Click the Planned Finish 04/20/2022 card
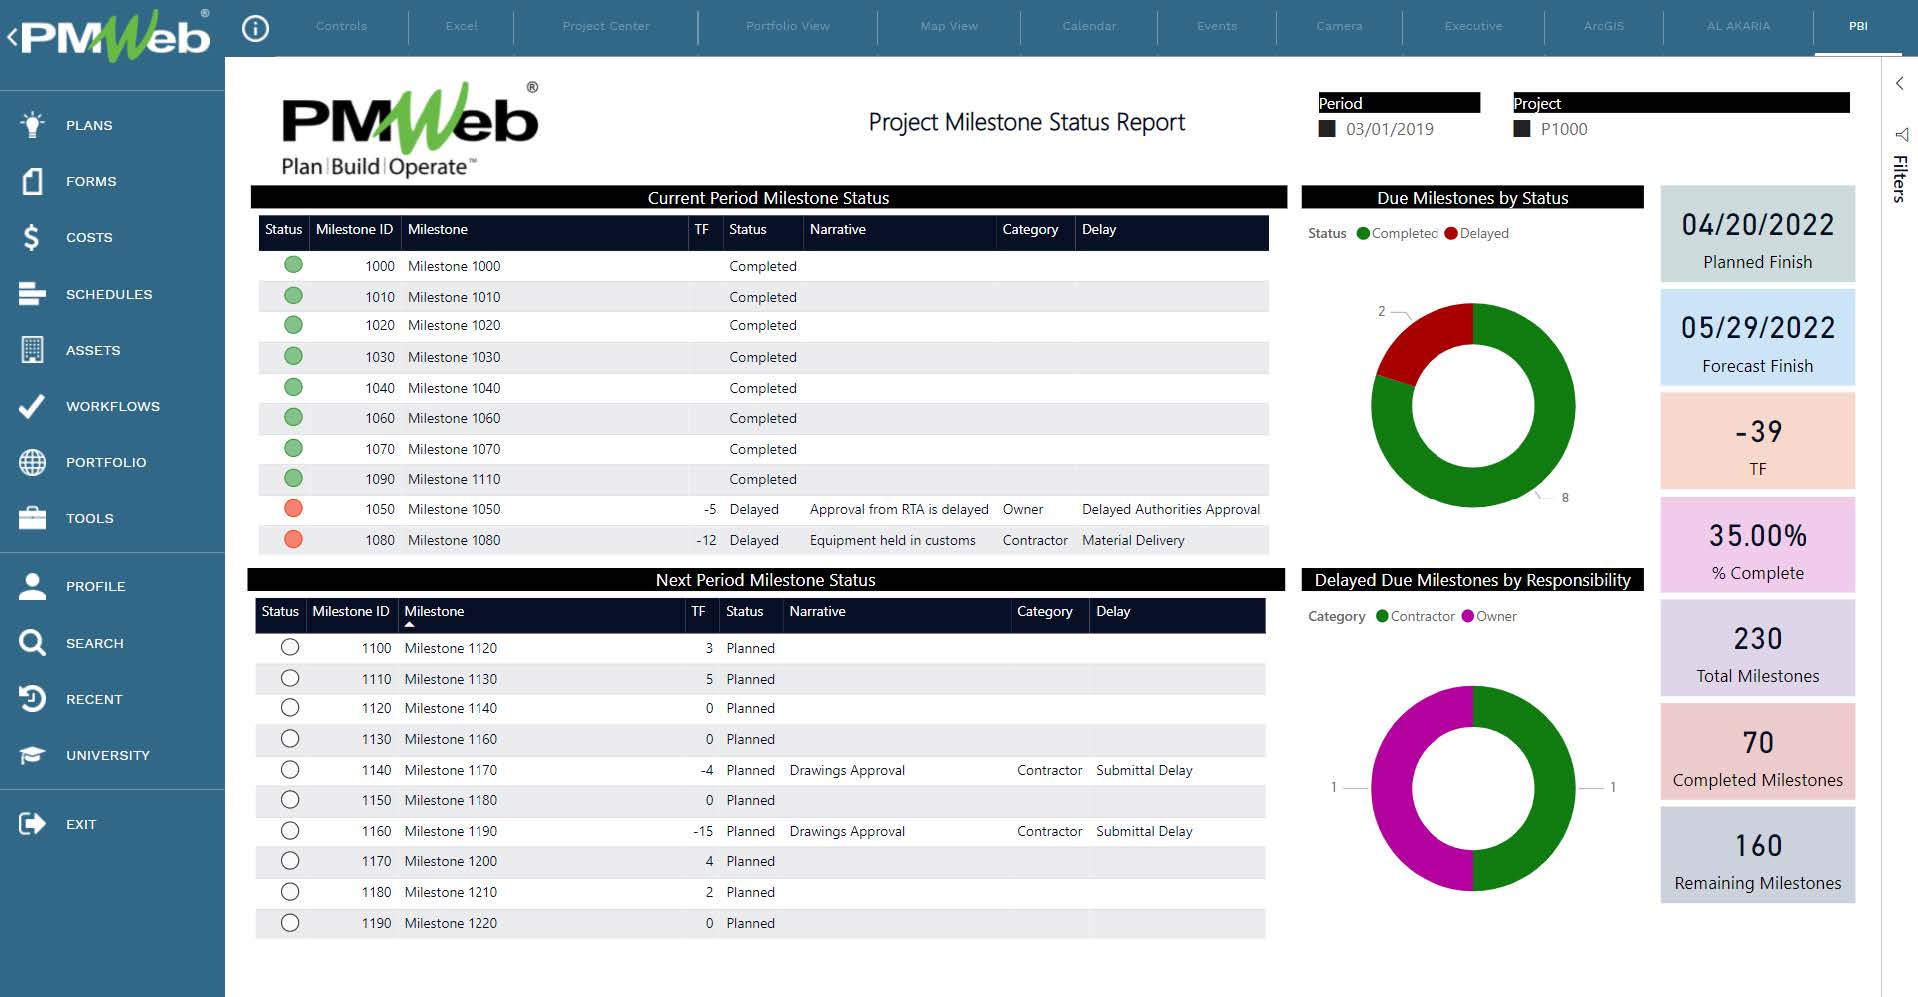The image size is (1918, 997). [x=1757, y=233]
